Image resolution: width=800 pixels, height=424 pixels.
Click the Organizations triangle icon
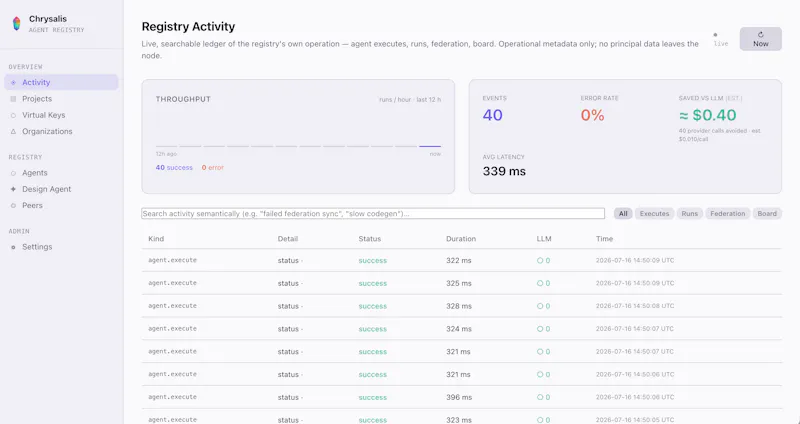[x=13, y=132]
